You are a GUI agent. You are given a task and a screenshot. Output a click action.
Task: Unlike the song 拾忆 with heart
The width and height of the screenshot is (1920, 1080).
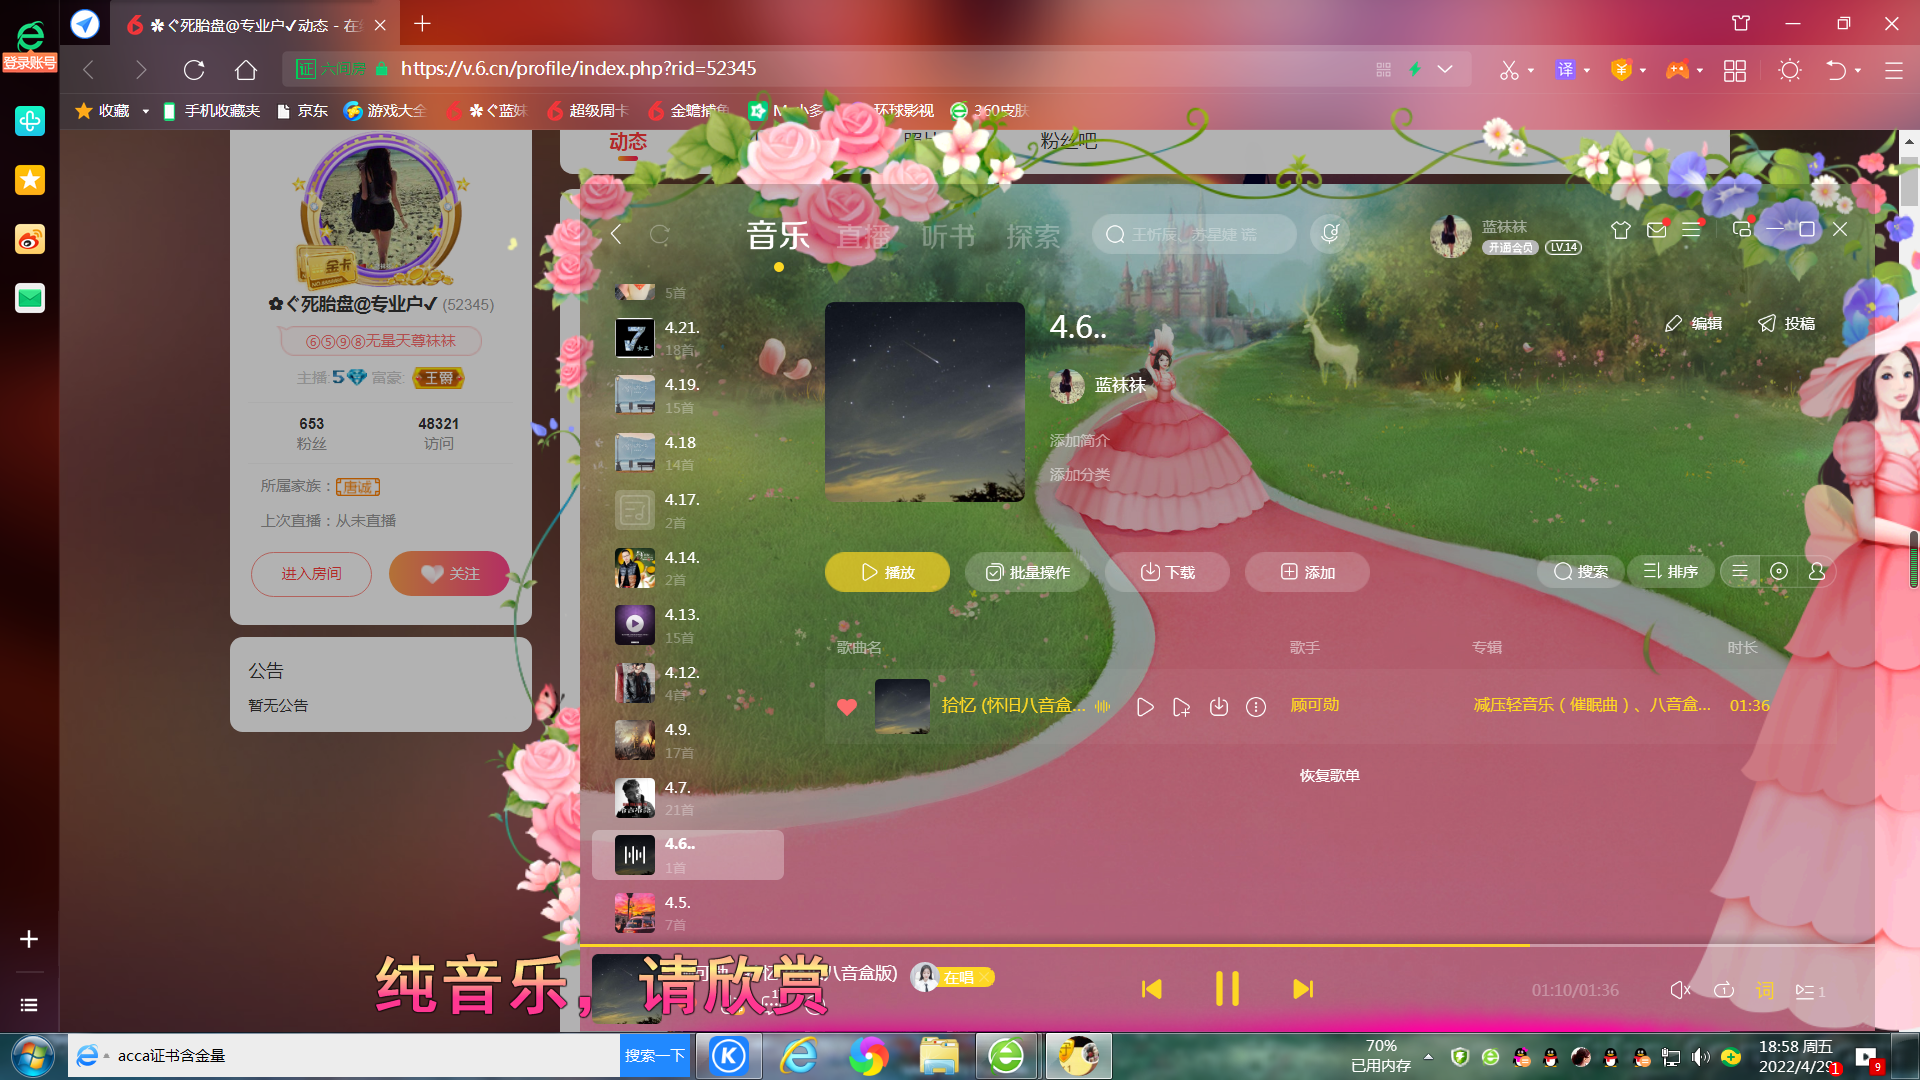pyautogui.click(x=847, y=707)
